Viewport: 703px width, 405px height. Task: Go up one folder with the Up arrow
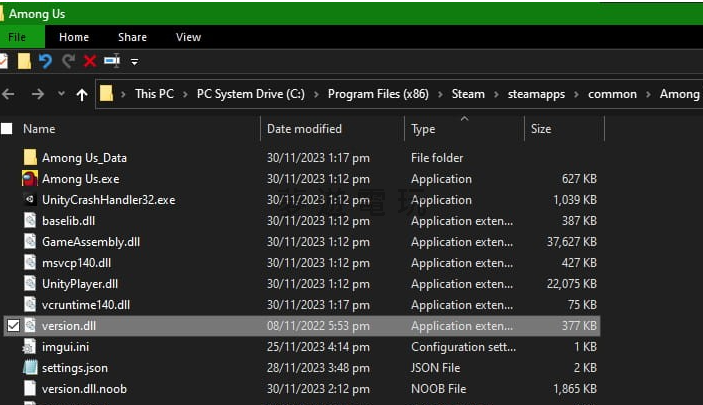(82, 94)
